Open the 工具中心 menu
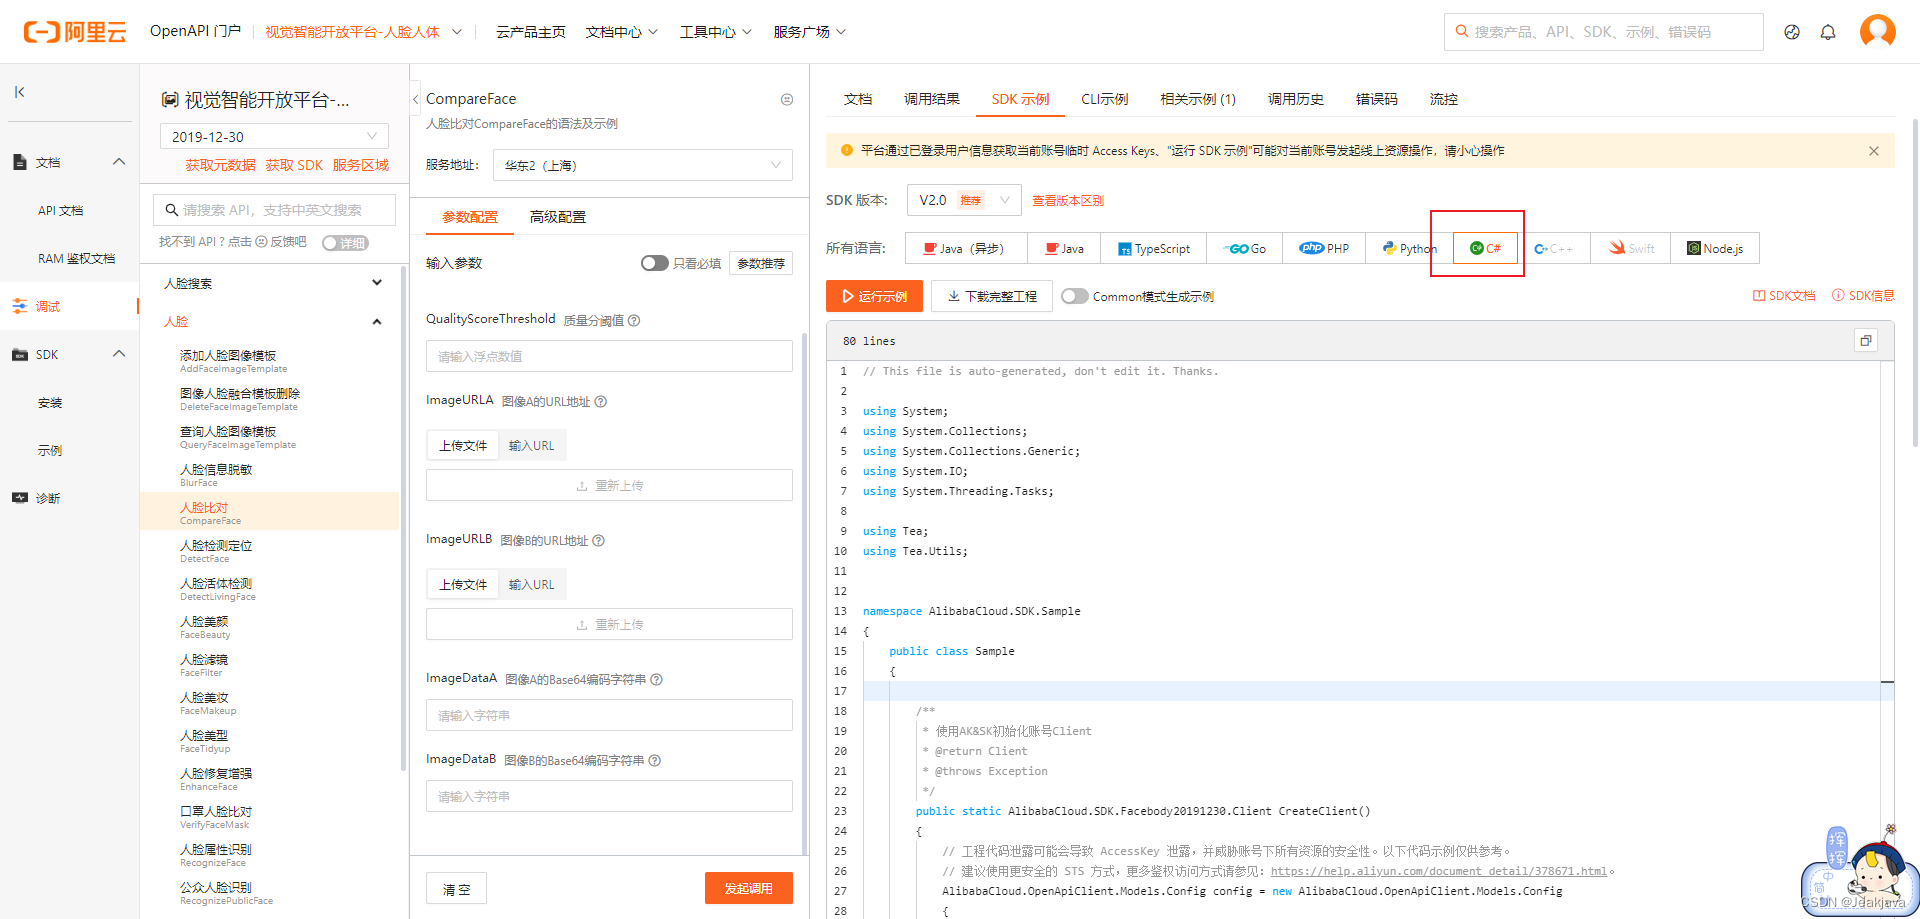 (x=716, y=32)
